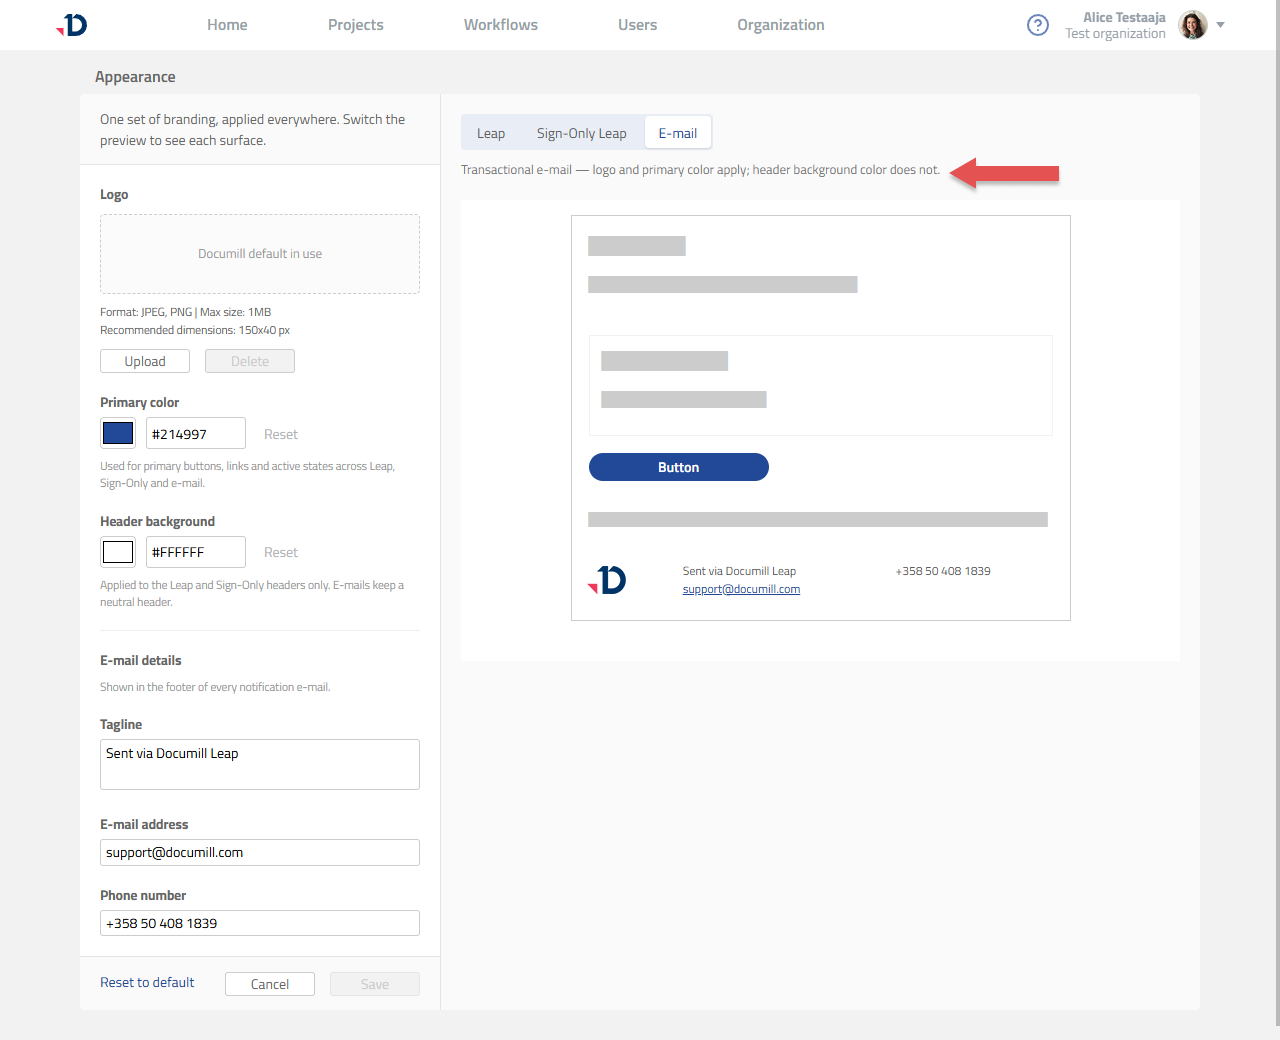1280x1040 pixels.
Task: Go to Home in the navigation
Action: (227, 25)
